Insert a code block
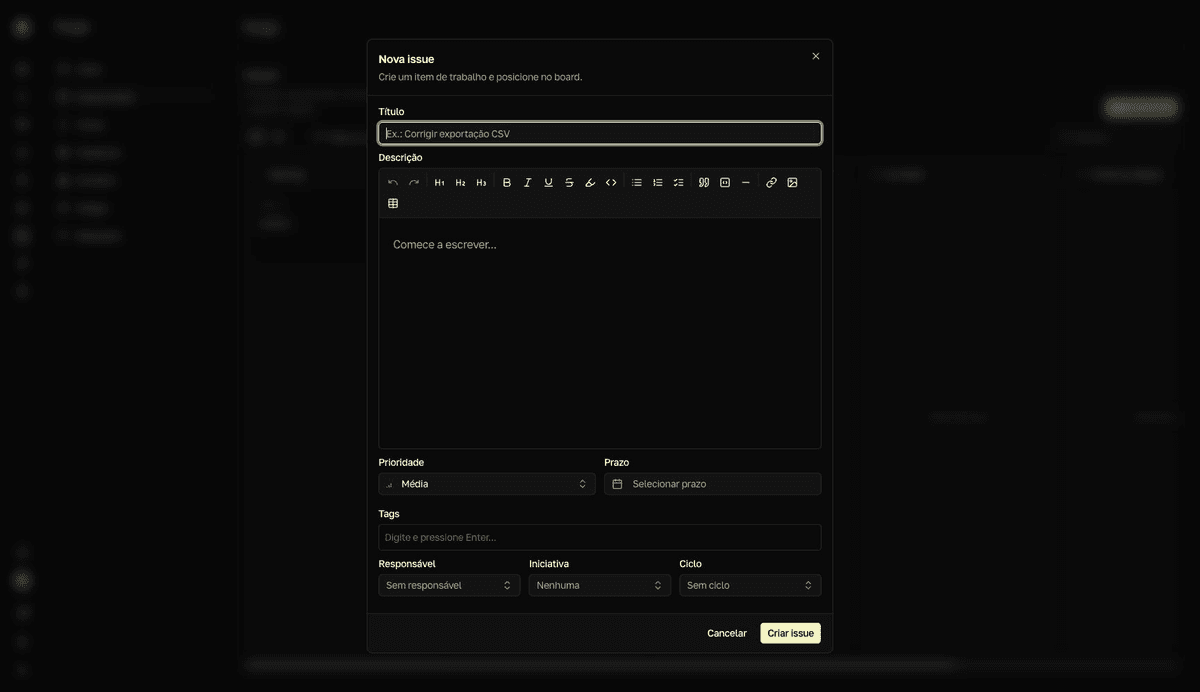Image resolution: width=1200 pixels, height=692 pixels. tap(725, 183)
